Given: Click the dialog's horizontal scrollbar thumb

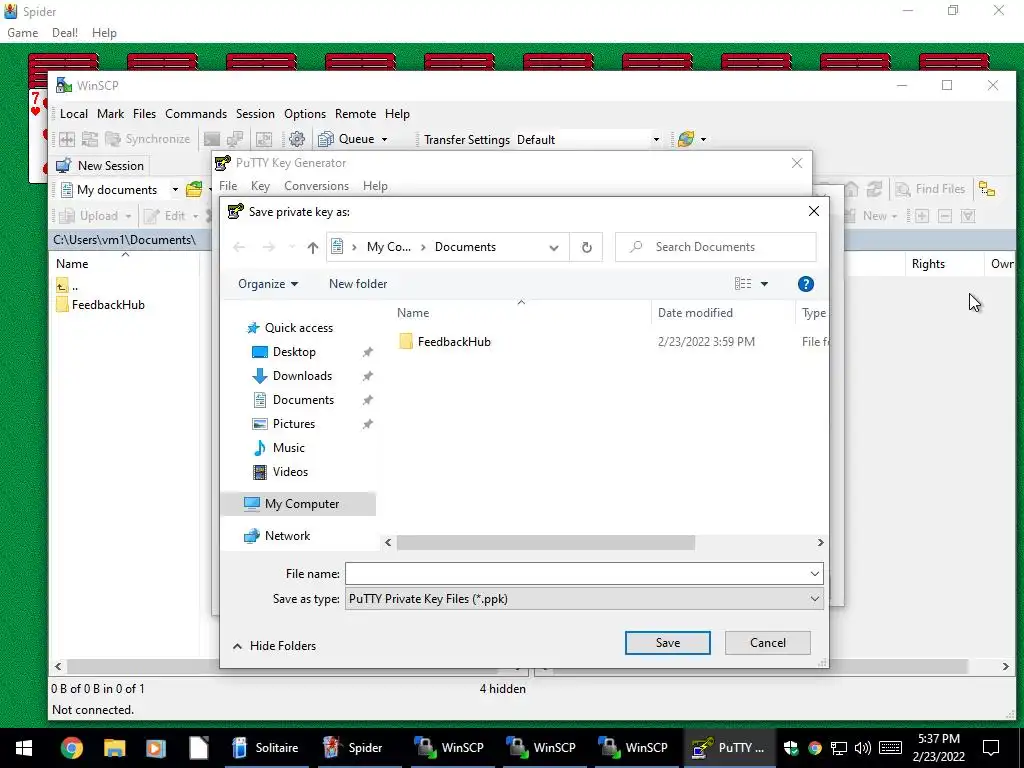Looking at the screenshot, I should pyautogui.click(x=545, y=543).
